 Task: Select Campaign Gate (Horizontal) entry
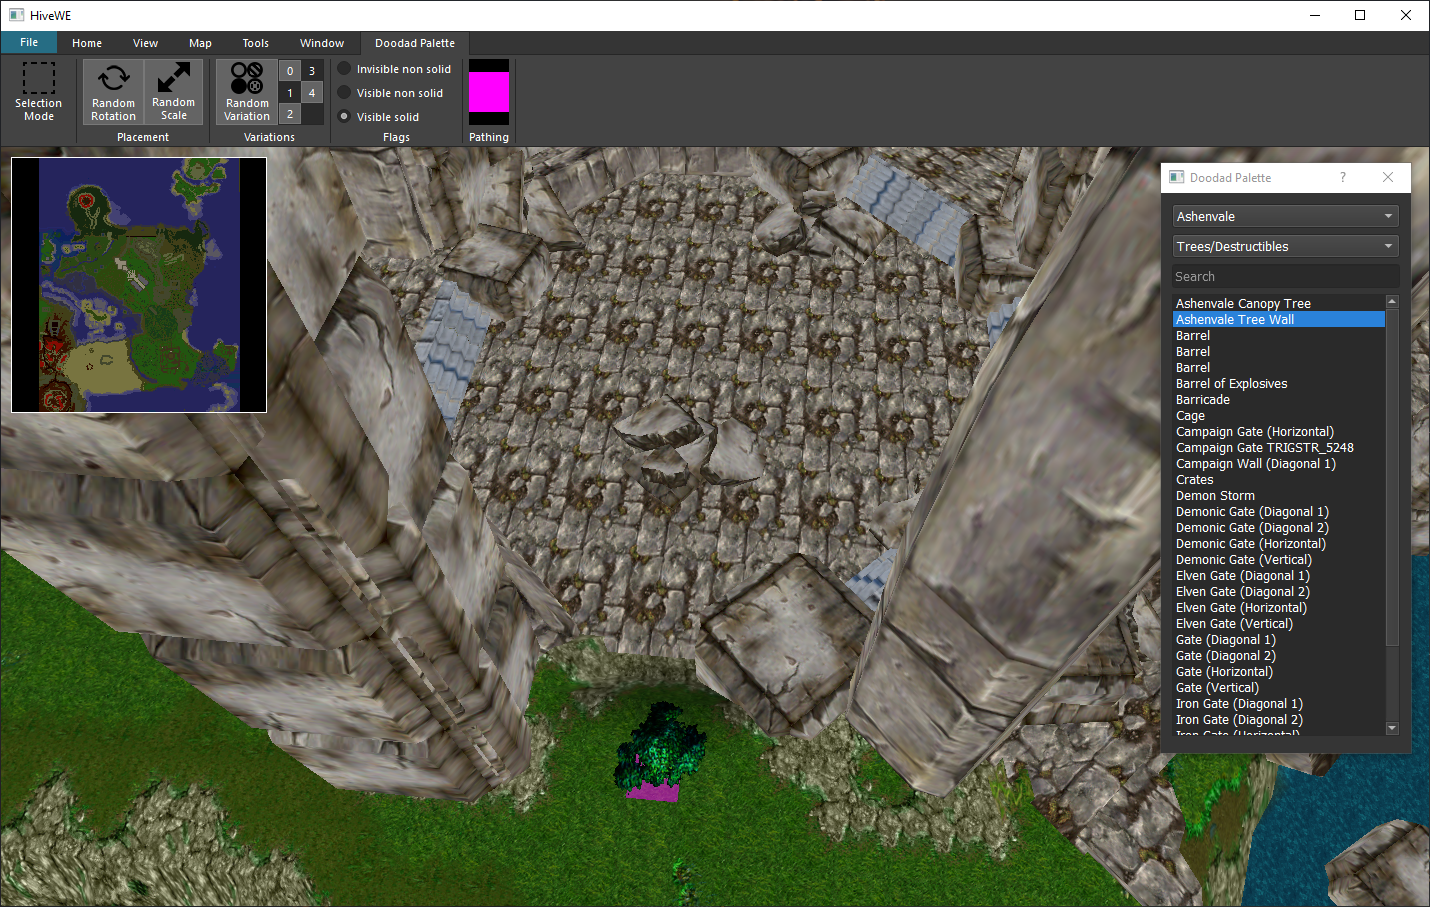pyautogui.click(x=1279, y=431)
